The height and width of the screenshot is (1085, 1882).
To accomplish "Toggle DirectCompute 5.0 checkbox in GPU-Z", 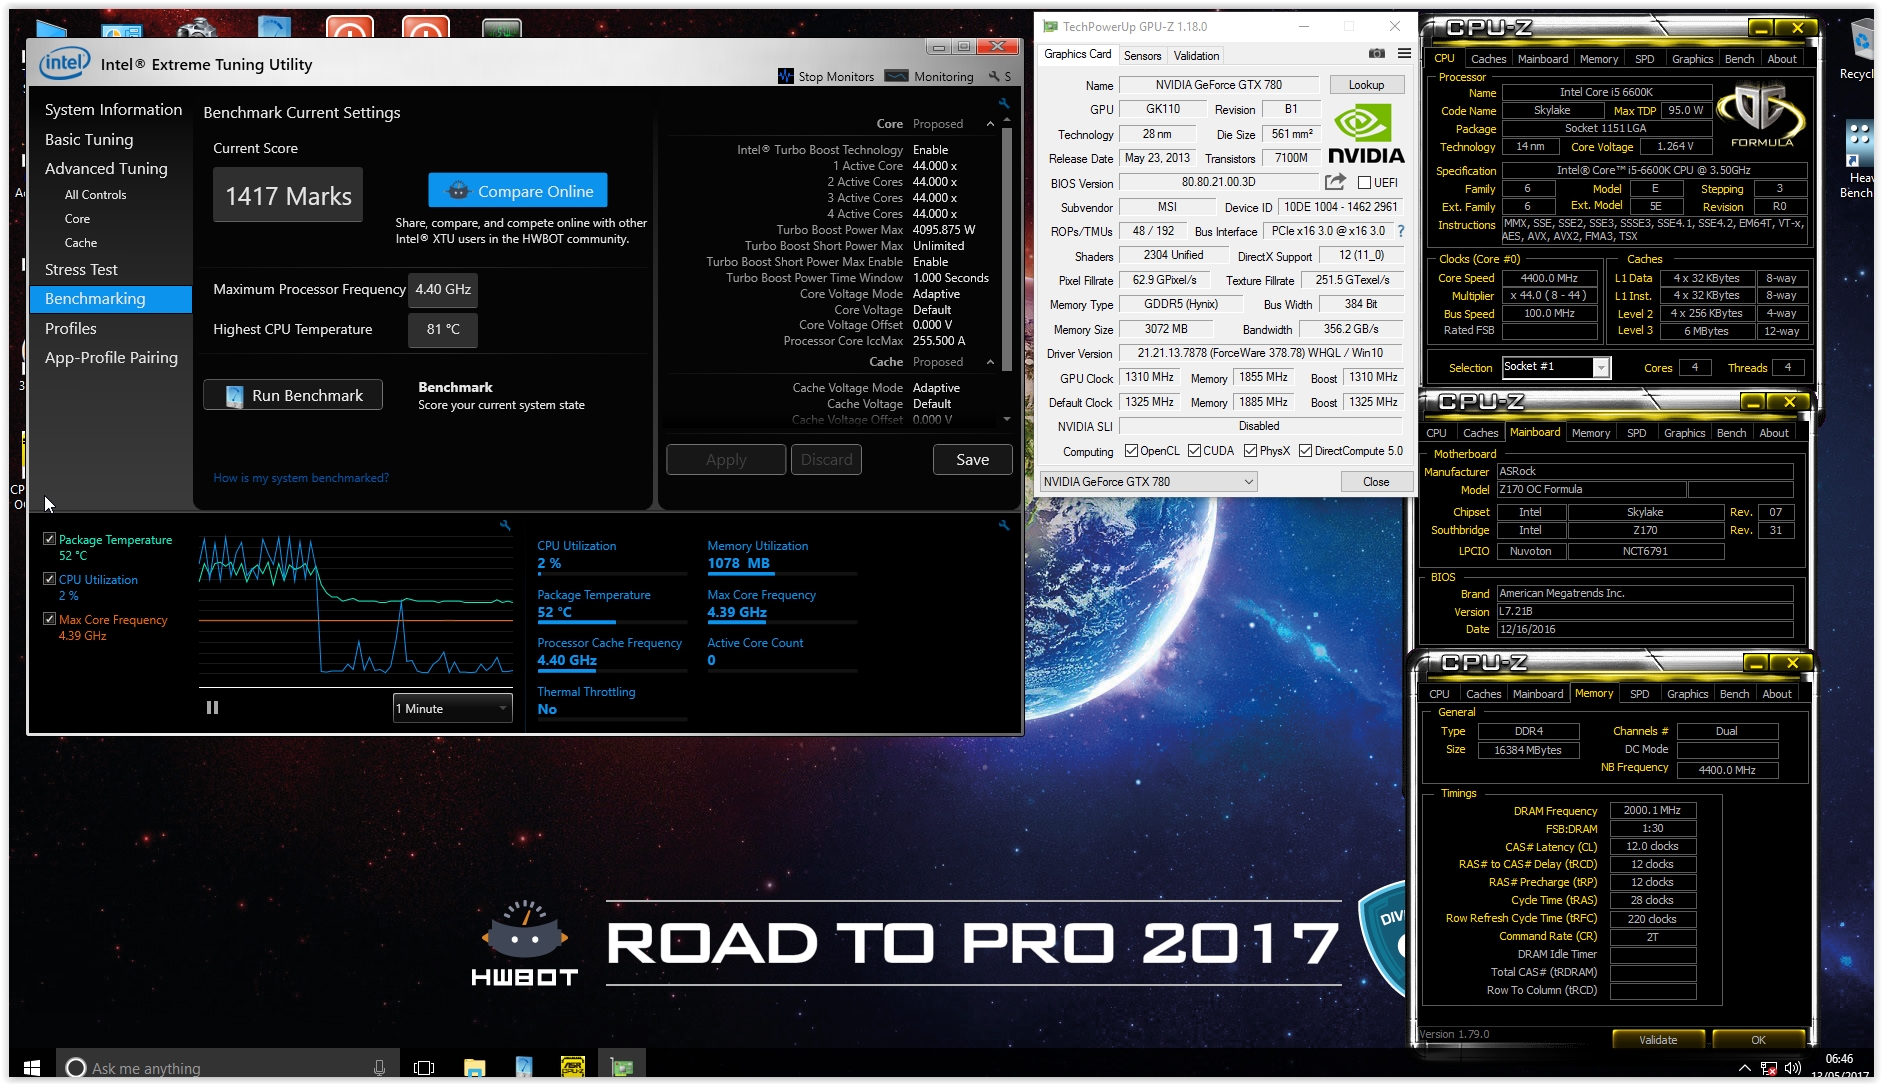I will pyautogui.click(x=1305, y=451).
